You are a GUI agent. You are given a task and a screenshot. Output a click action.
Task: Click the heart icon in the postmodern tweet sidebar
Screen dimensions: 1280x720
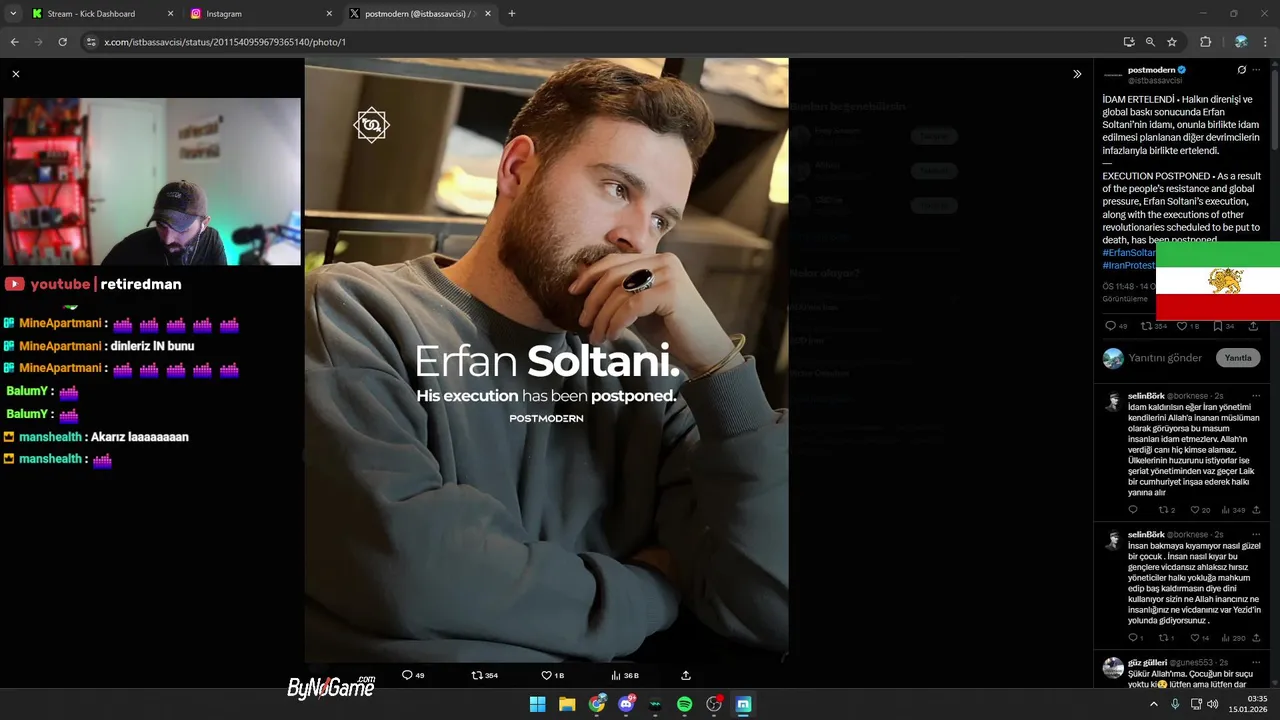(x=1181, y=326)
